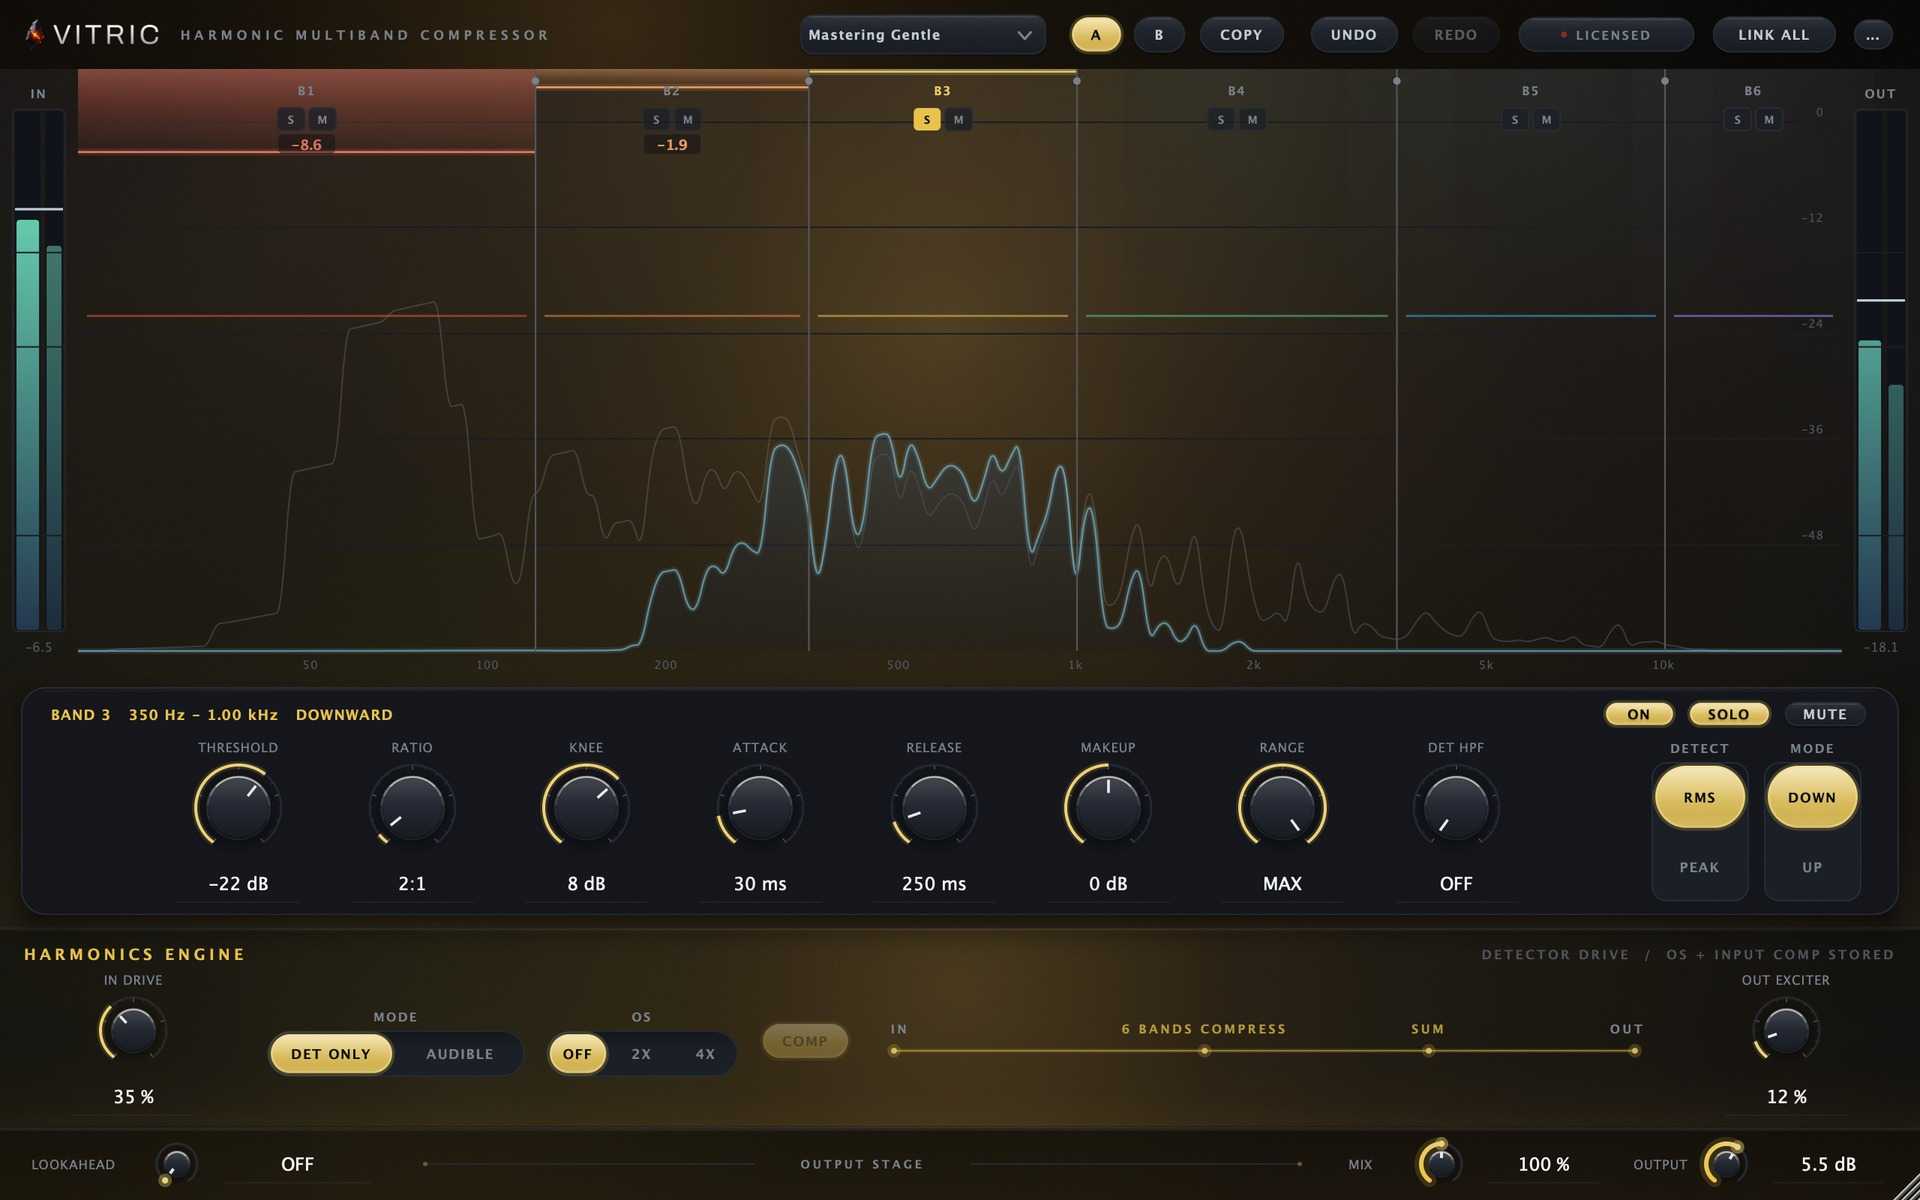Mute band B6 in the spectrum header
This screenshot has width=1920, height=1200.
(x=1769, y=120)
